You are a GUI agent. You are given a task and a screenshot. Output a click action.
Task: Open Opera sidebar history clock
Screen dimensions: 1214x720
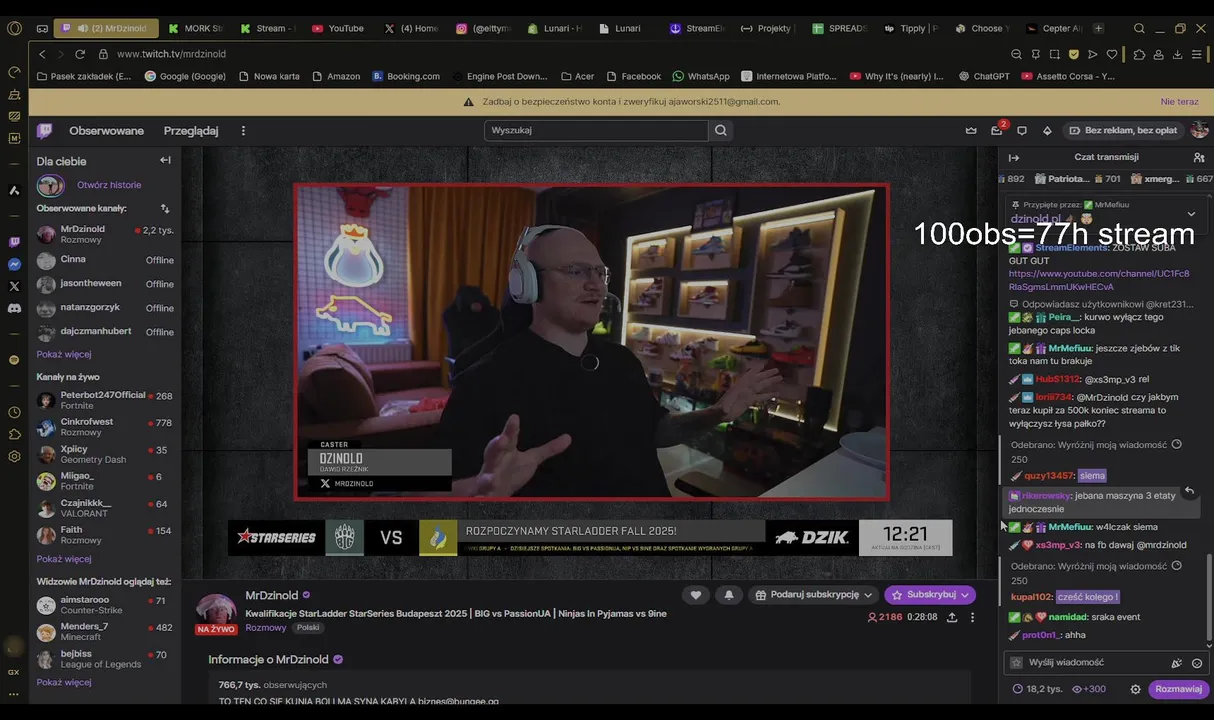pyautogui.click(x=14, y=412)
